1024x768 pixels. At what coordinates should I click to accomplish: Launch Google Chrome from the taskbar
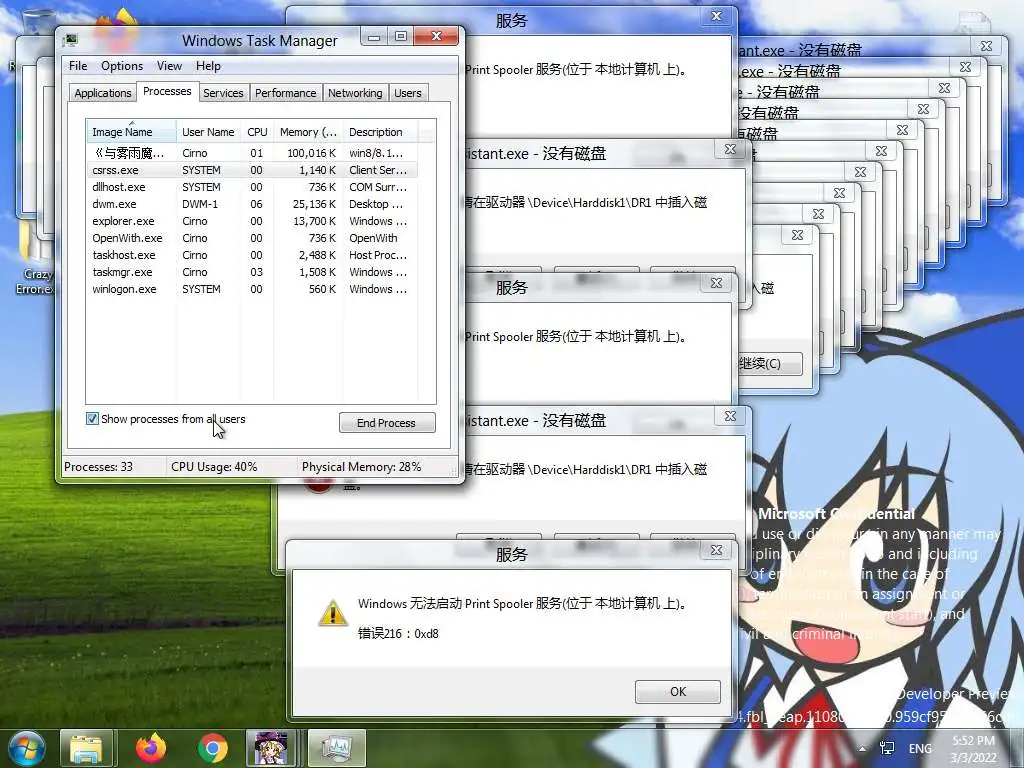point(212,749)
